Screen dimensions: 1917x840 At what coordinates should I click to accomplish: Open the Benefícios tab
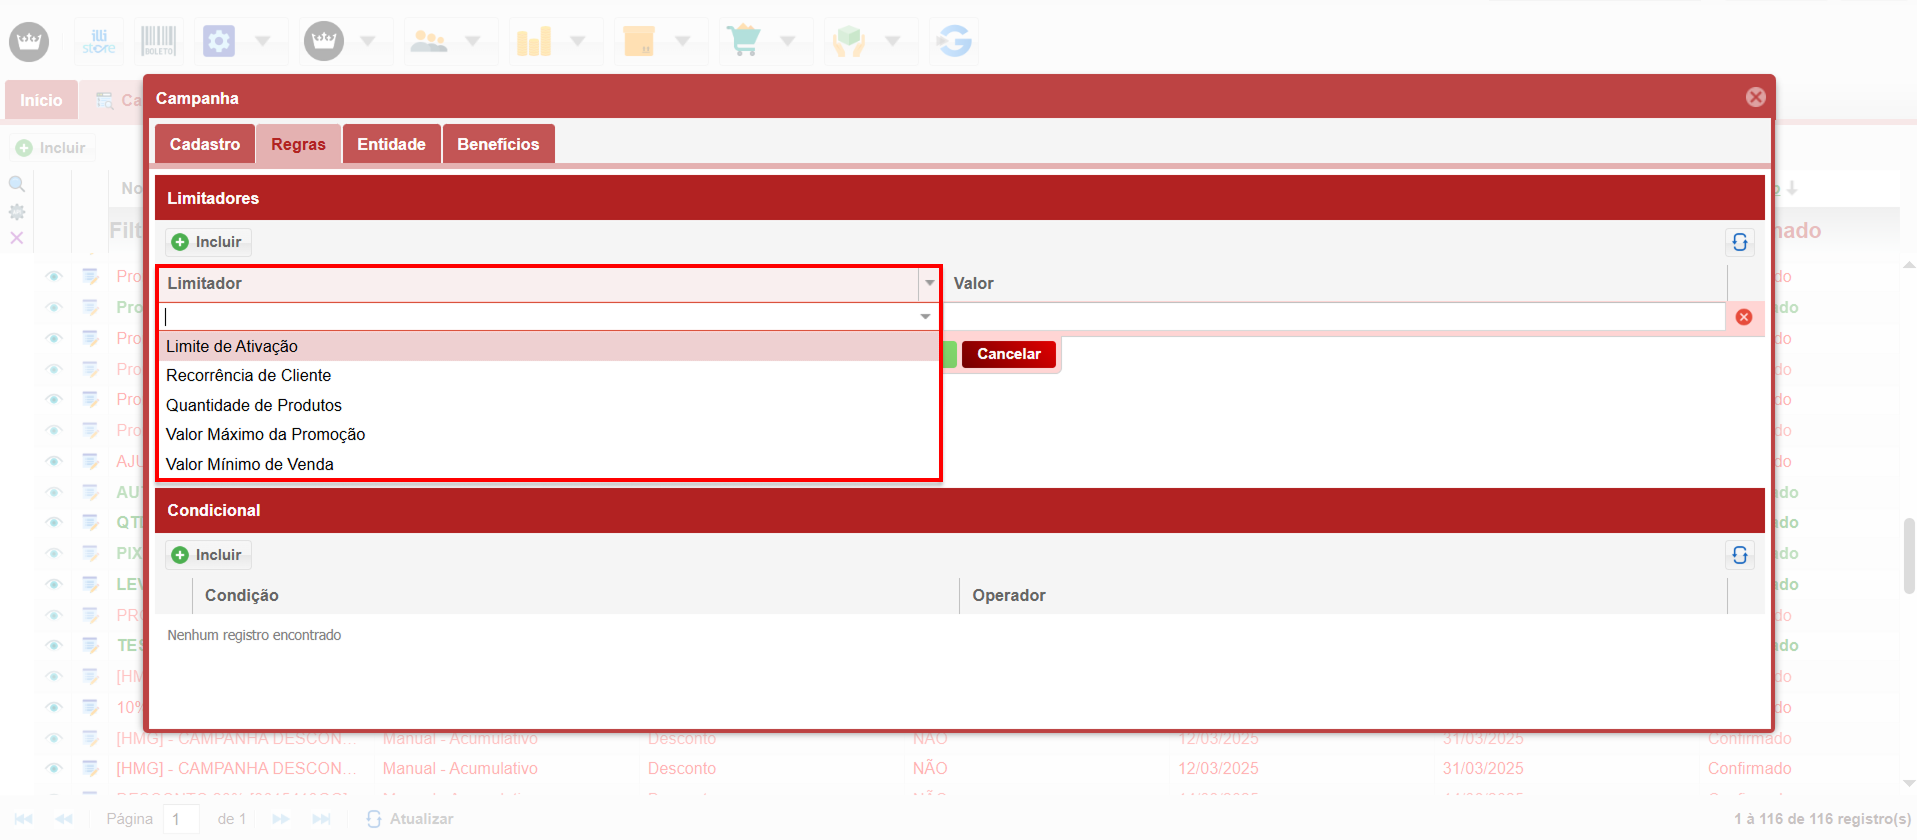coord(498,144)
